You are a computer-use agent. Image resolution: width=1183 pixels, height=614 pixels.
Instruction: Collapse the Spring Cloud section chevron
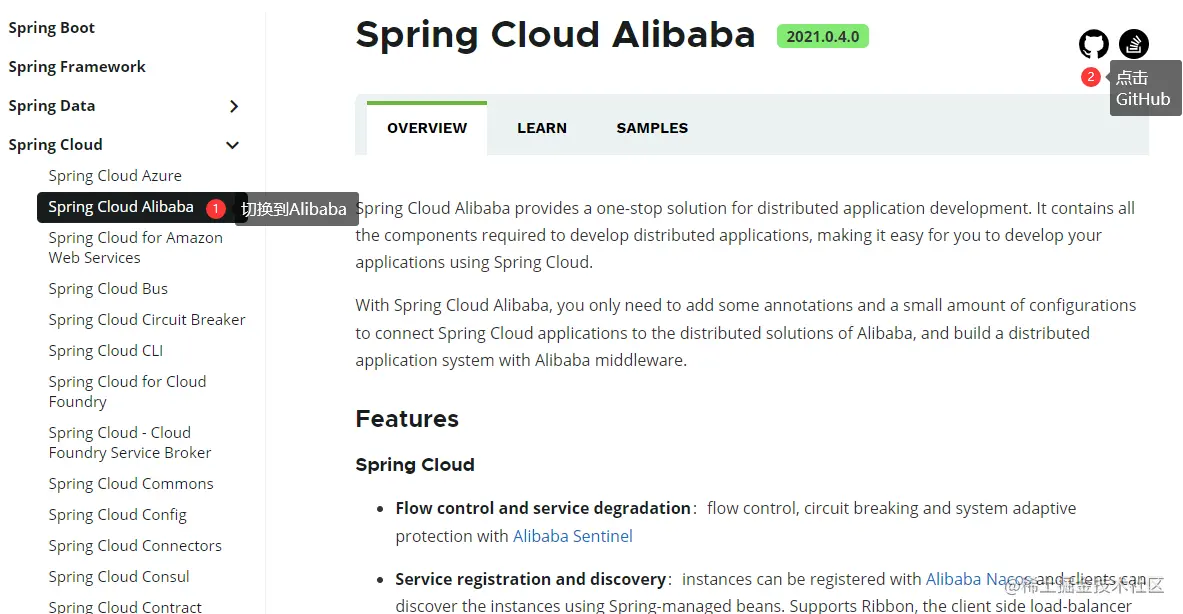click(x=233, y=145)
